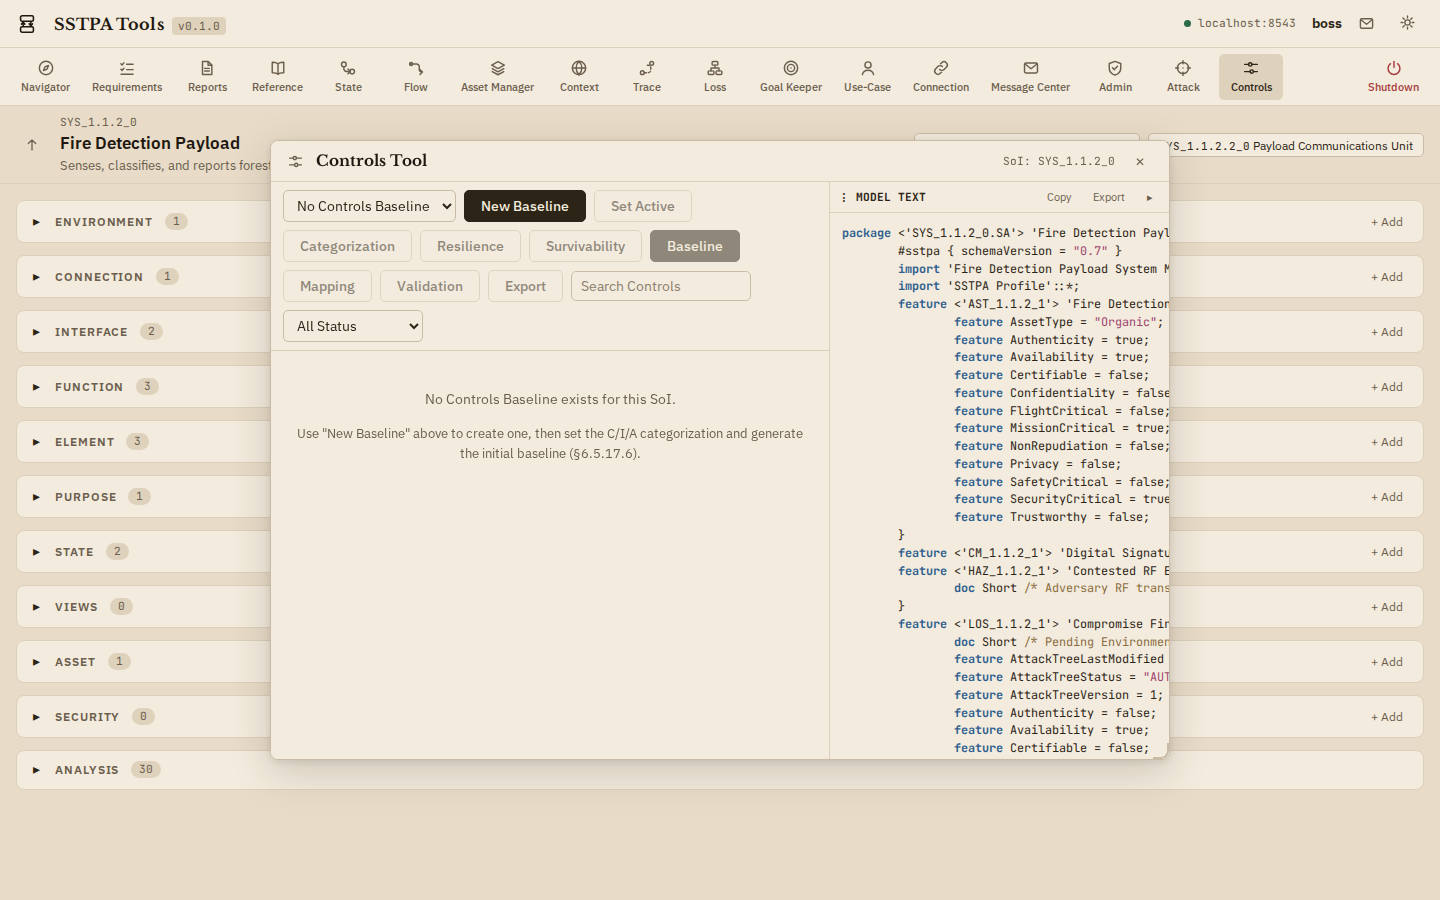
Task: Click Export in the Model Text header
Action: (1108, 197)
